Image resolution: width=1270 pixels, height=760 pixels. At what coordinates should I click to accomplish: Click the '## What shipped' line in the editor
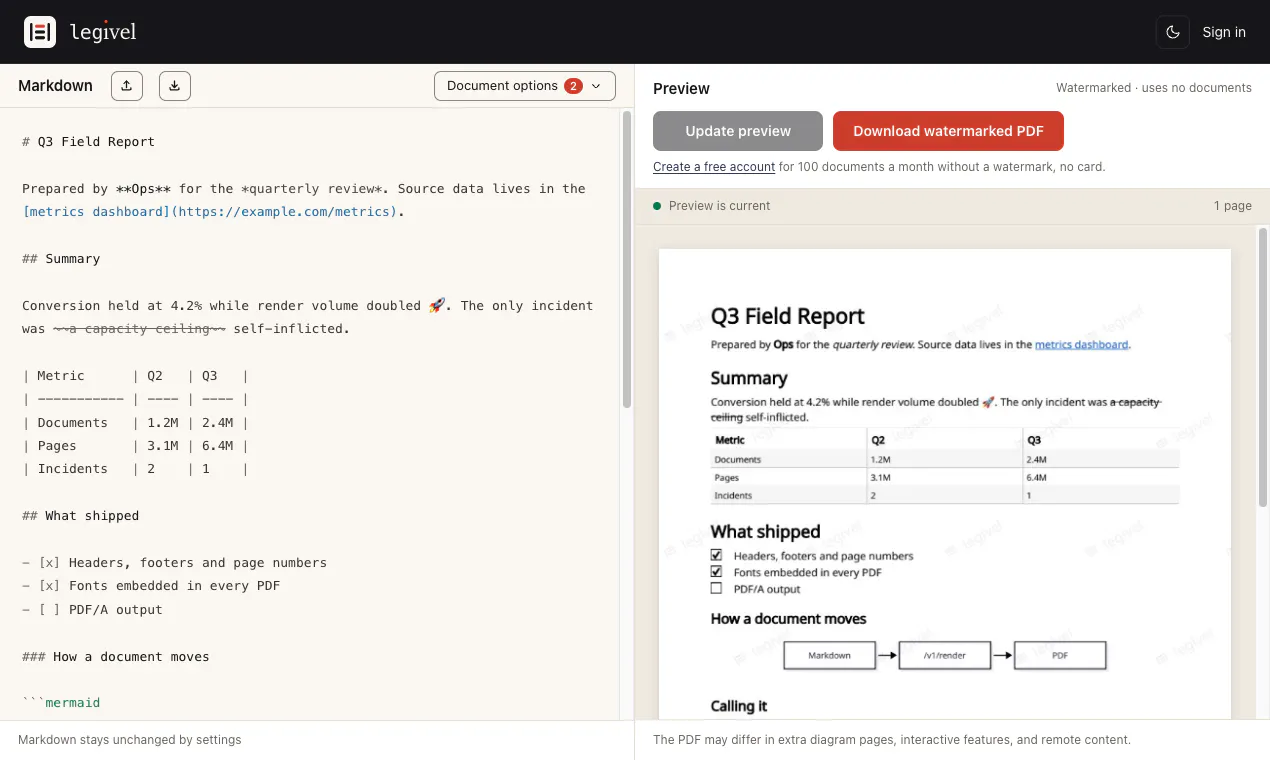point(80,516)
